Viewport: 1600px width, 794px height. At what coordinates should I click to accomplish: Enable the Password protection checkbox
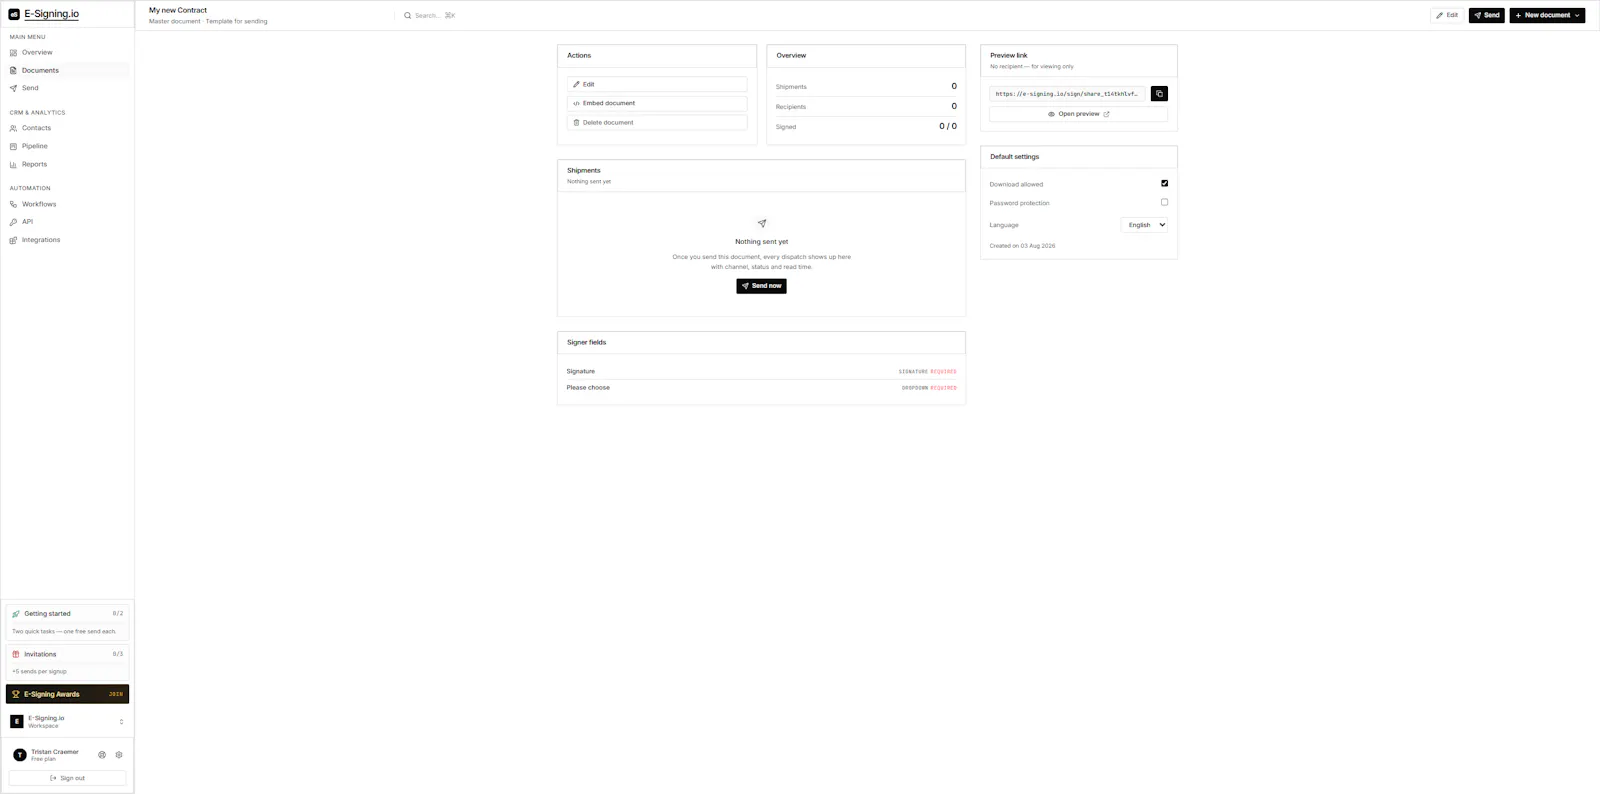click(1164, 202)
